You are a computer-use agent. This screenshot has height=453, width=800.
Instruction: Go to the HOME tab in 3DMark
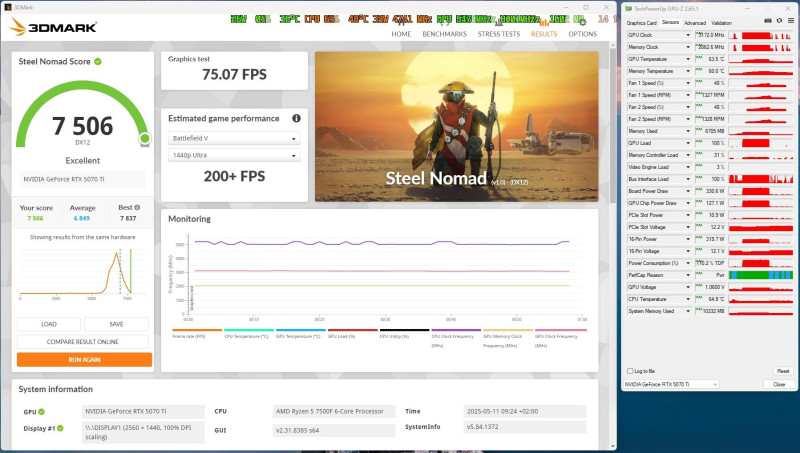pos(401,34)
